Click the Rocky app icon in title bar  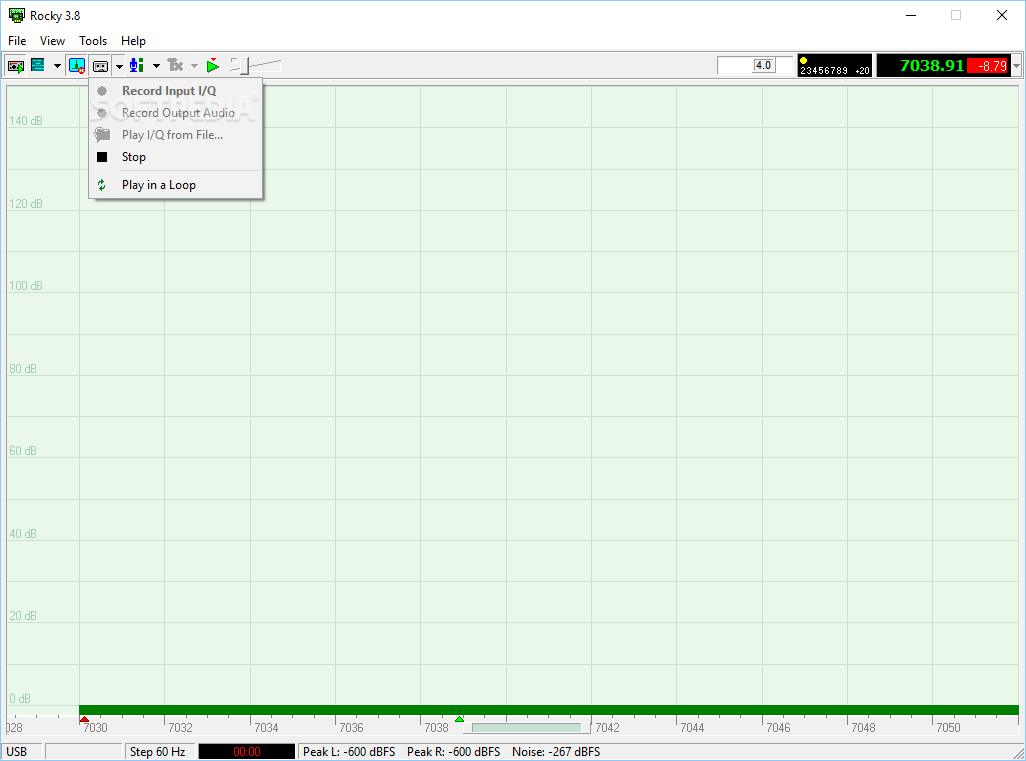tap(16, 15)
